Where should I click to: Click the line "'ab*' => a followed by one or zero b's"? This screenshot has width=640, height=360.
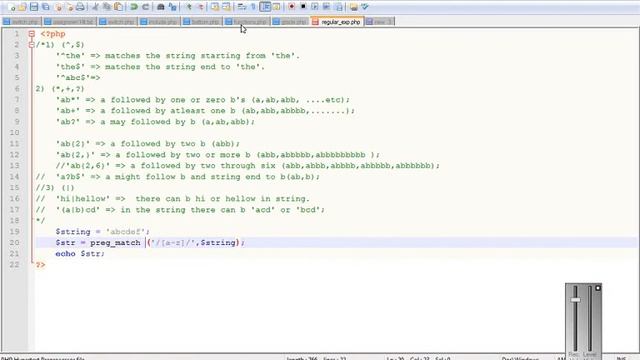(203, 100)
